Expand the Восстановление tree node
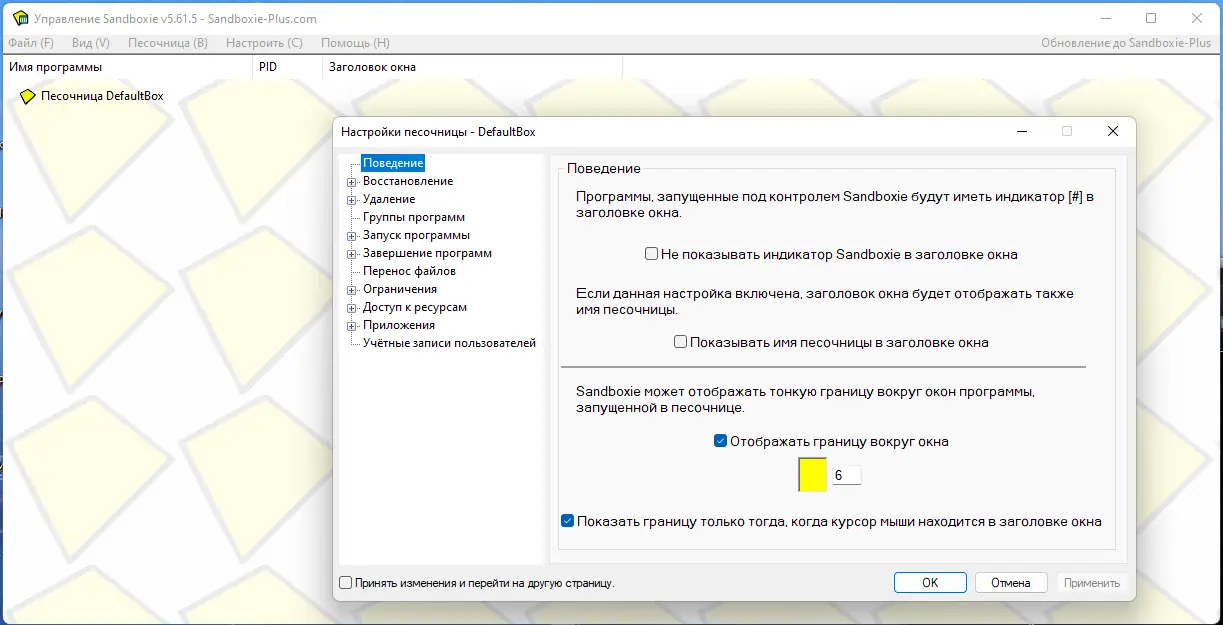1223x625 pixels. tap(350, 181)
